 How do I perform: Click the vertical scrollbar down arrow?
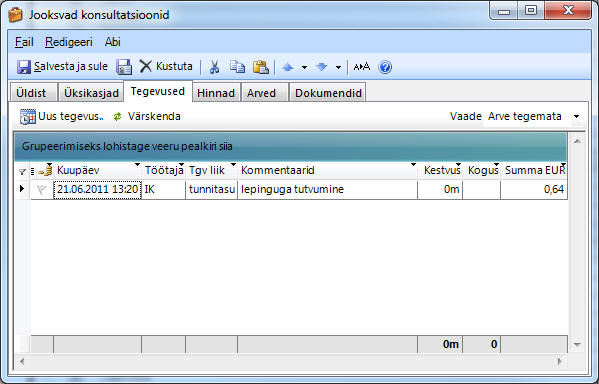[x=577, y=345]
